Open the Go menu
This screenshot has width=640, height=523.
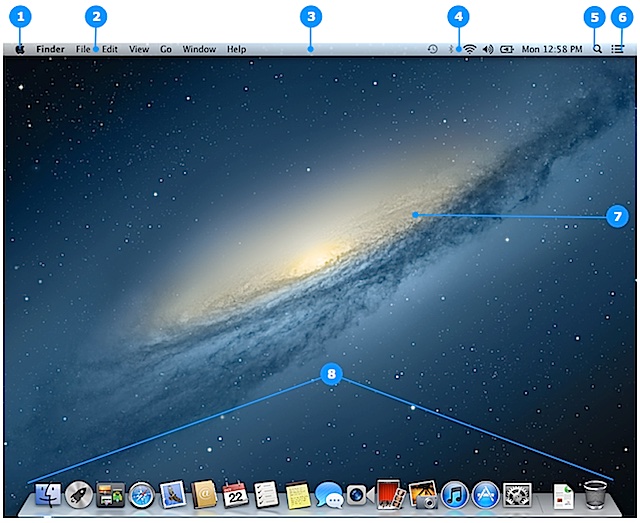pos(166,49)
